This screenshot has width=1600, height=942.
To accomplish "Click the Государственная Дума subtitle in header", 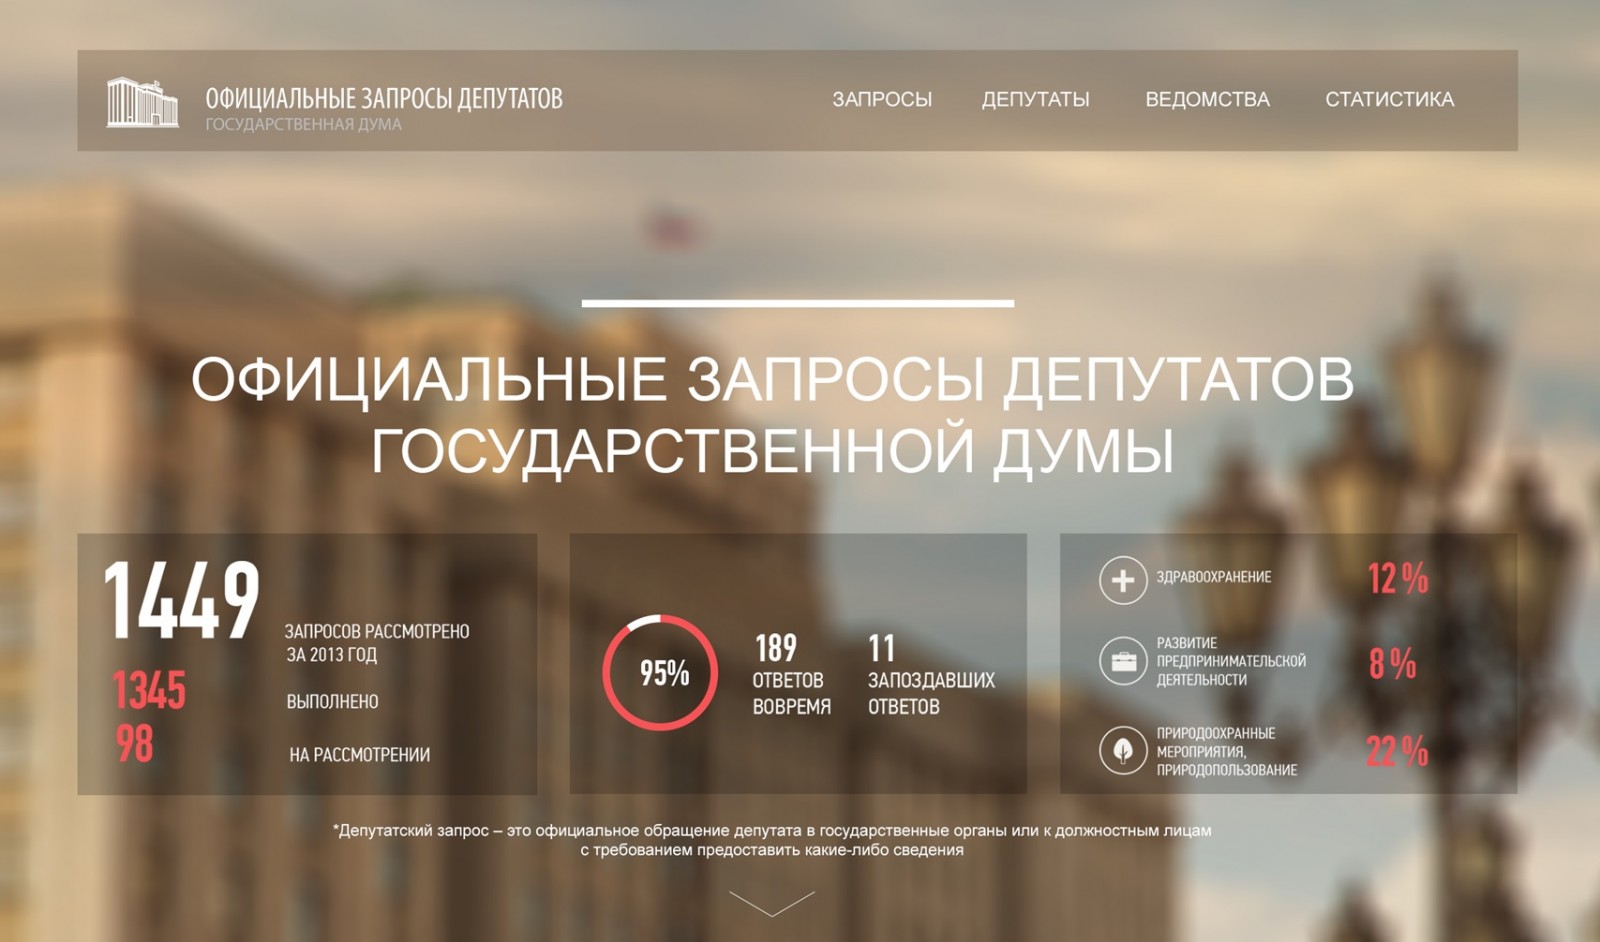I will point(304,125).
